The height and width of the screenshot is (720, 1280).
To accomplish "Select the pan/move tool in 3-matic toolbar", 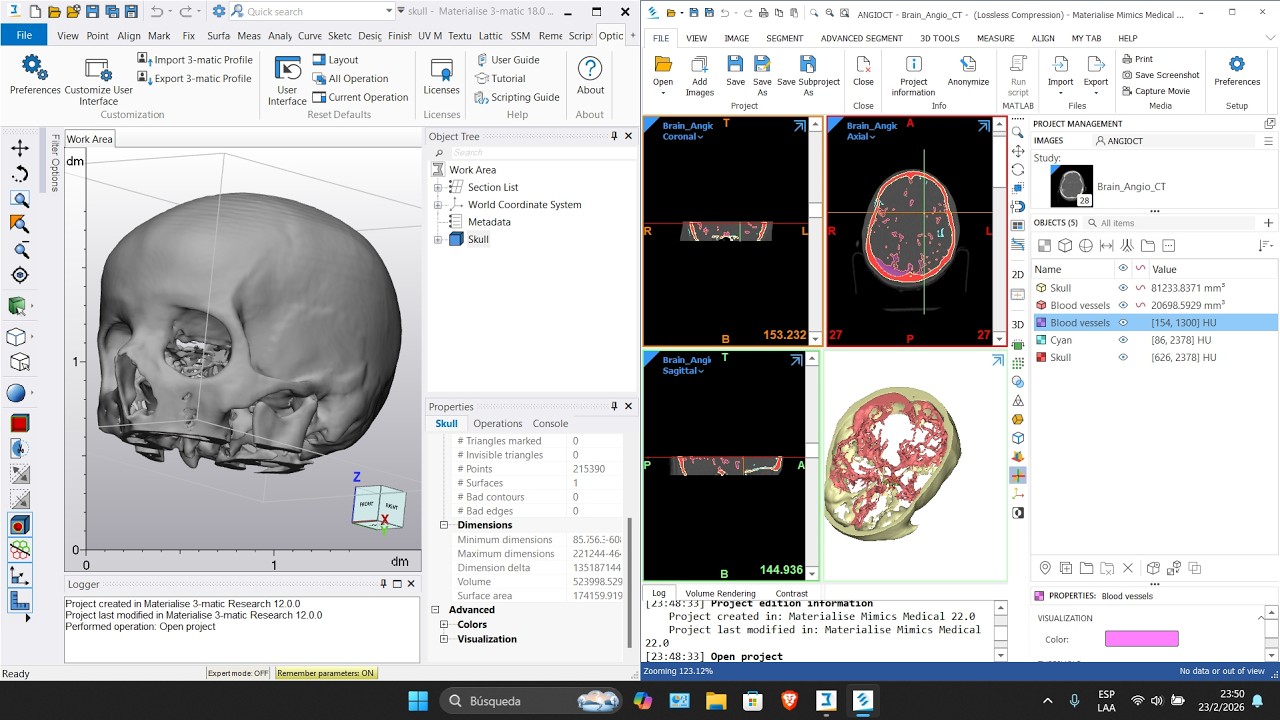I will (x=19, y=148).
